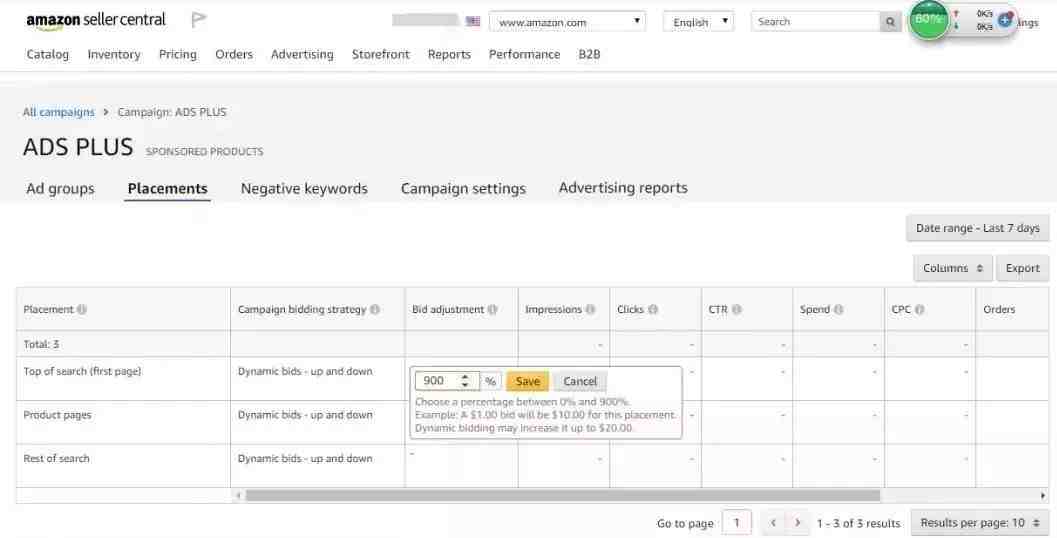Open the Inventory menu
This screenshot has height=538, width=1057.
[x=114, y=55]
